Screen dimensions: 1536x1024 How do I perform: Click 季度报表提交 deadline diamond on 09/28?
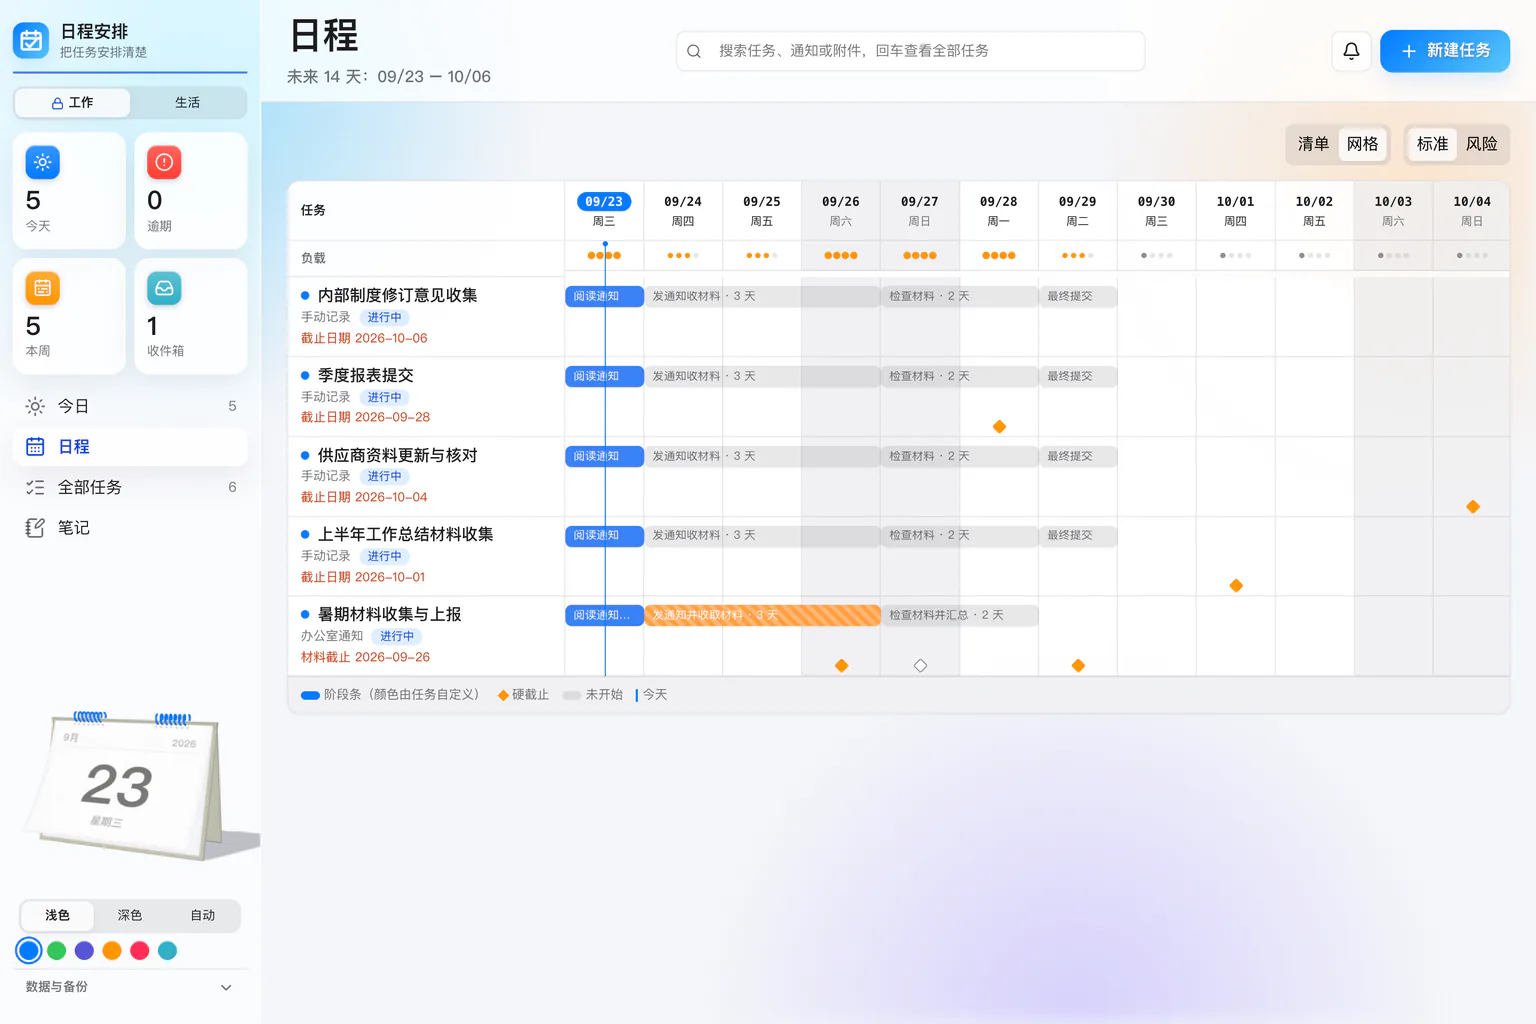coord(999,427)
